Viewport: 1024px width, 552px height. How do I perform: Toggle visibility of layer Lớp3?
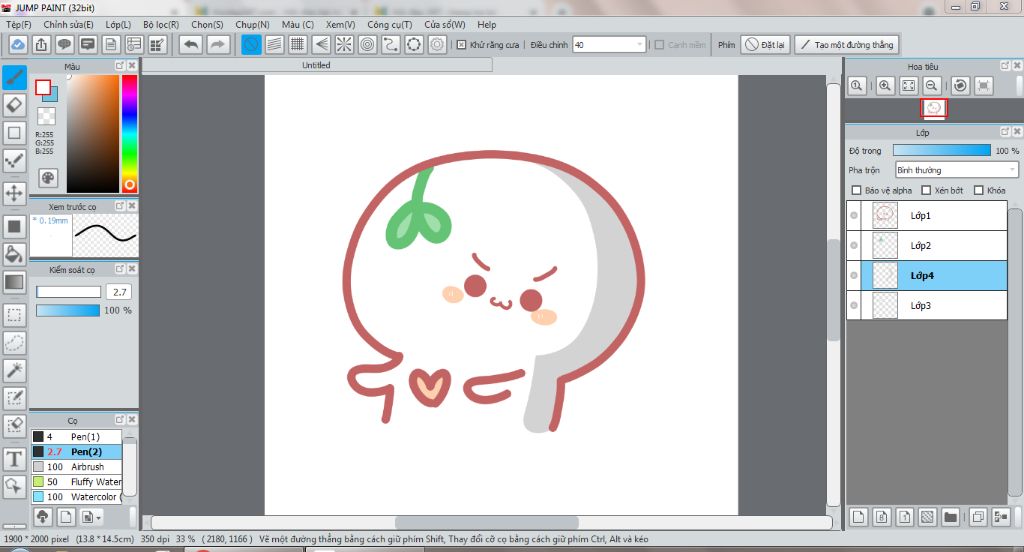click(854, 305)
